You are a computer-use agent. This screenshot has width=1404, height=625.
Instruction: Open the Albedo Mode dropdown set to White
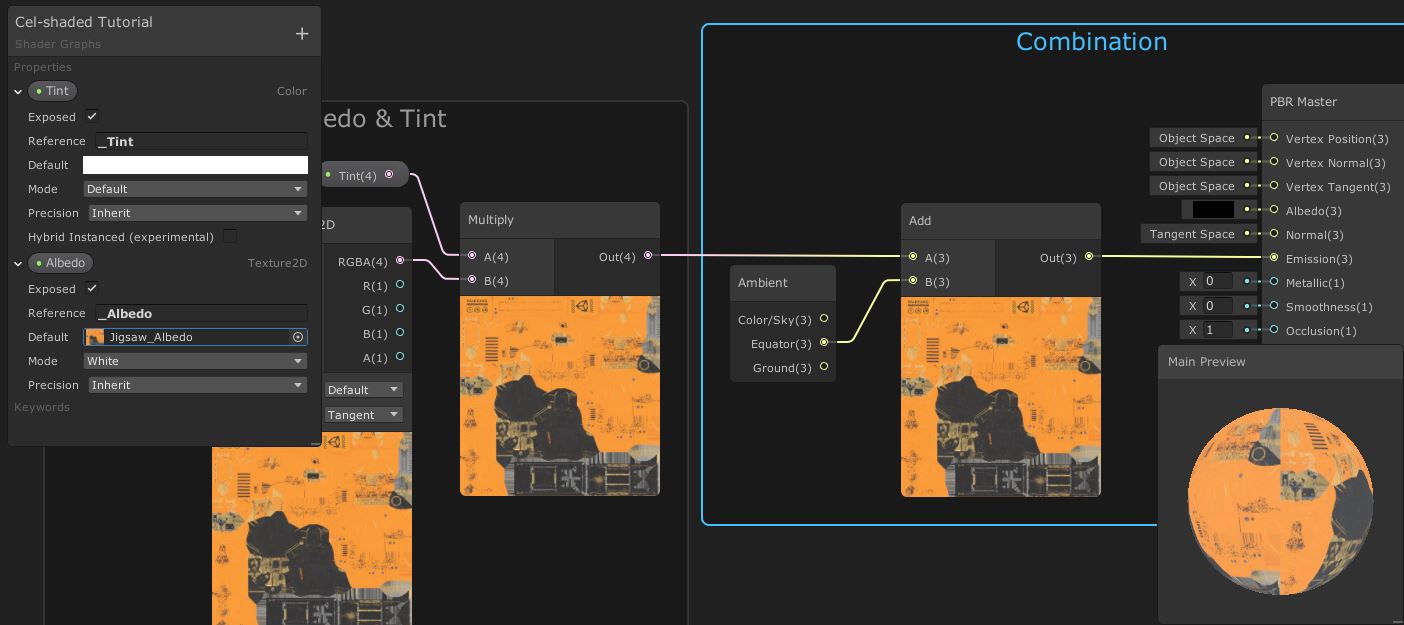click(195, 361)
